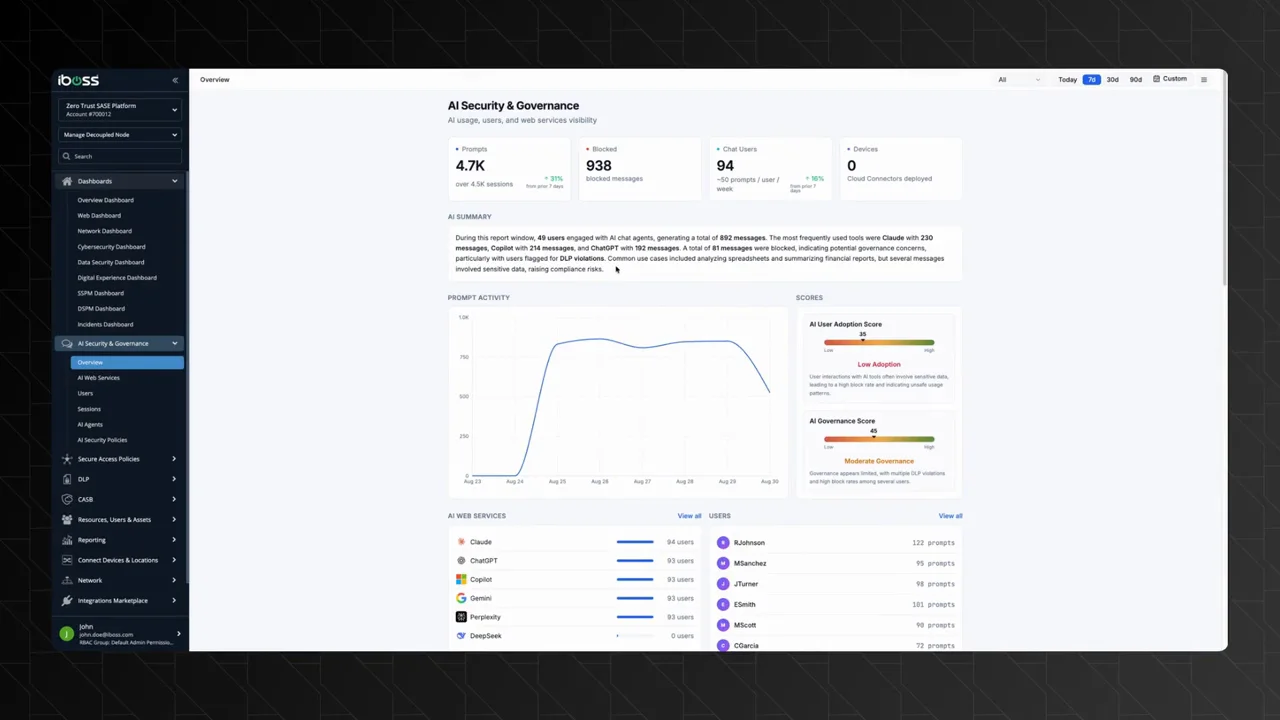Collapse the Dashboards section chevron
The image size is (1280, 720).
click(x=174, y=181)
